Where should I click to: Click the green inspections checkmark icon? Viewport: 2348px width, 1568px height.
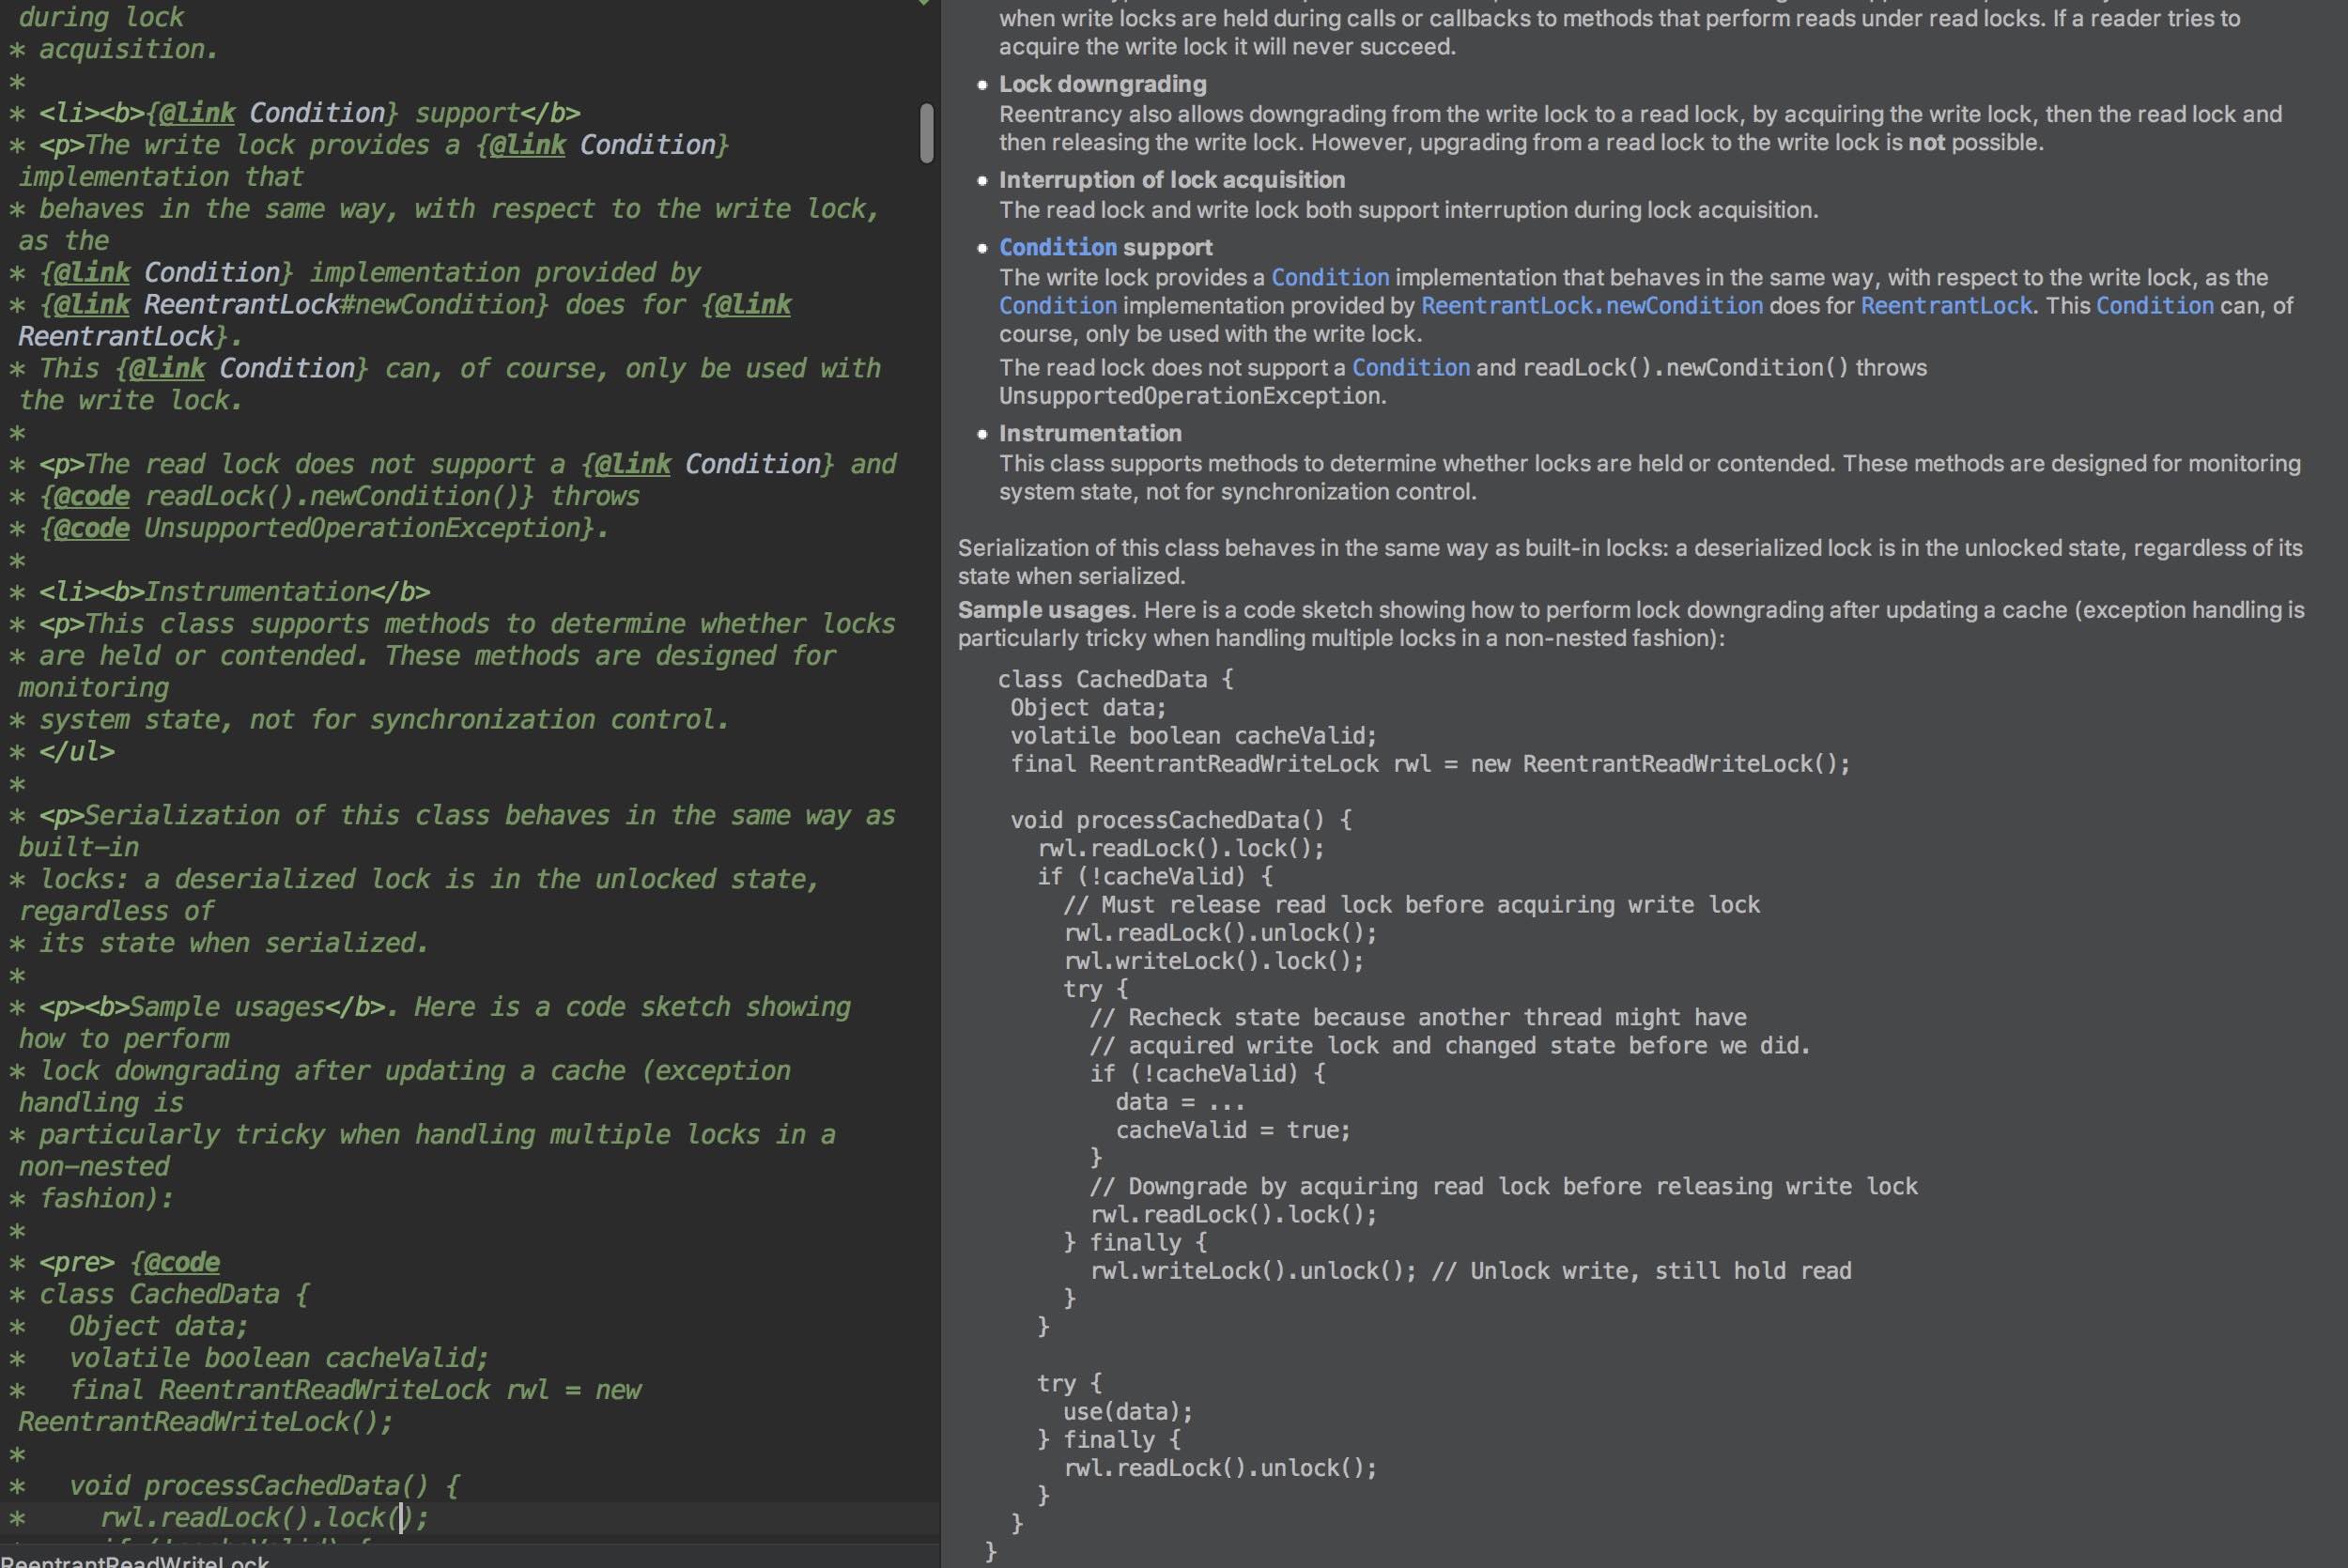(x=923, y=3)
